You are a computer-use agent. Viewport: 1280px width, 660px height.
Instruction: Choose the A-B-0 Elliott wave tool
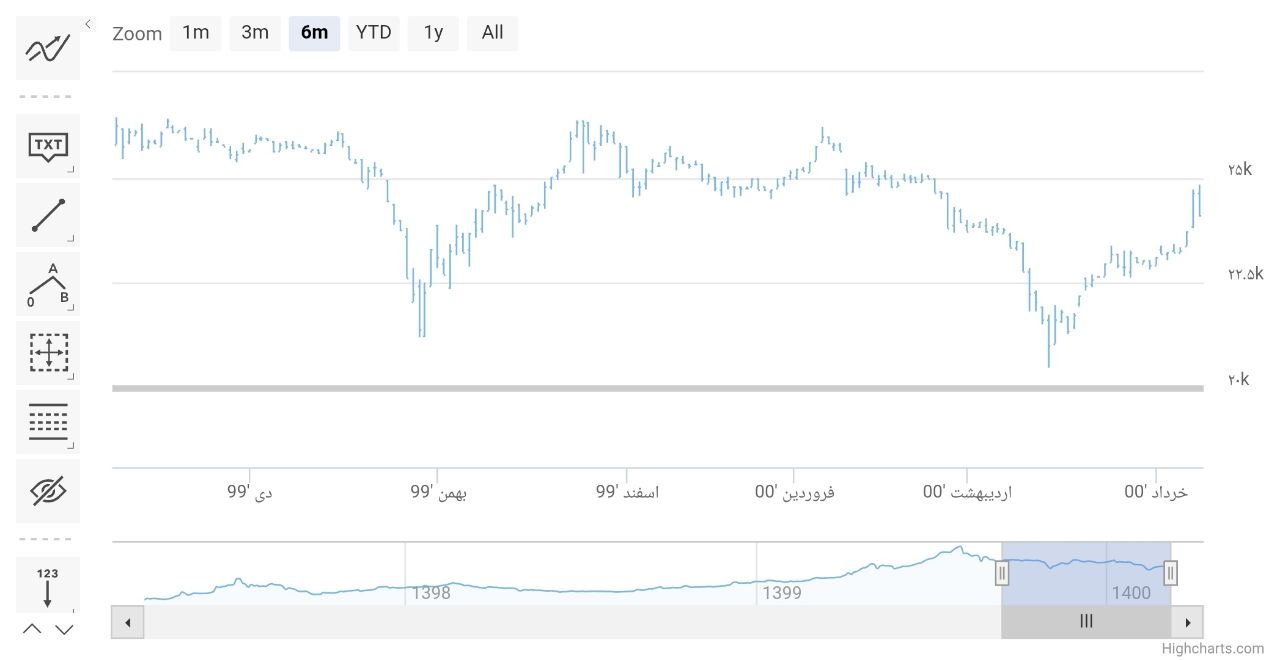pyautogui.click(x=48, y=284)
